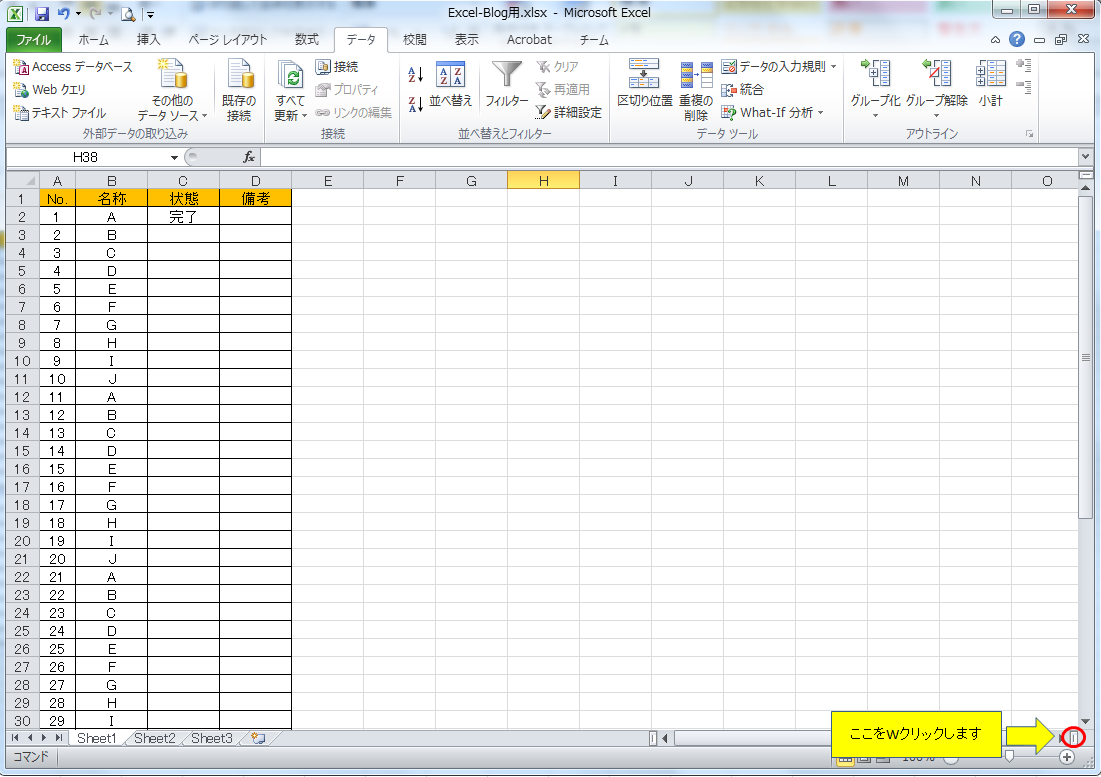Apply グループ化 (Group) to selection
Screen dimensions: 1101x777
coord(875,80)
